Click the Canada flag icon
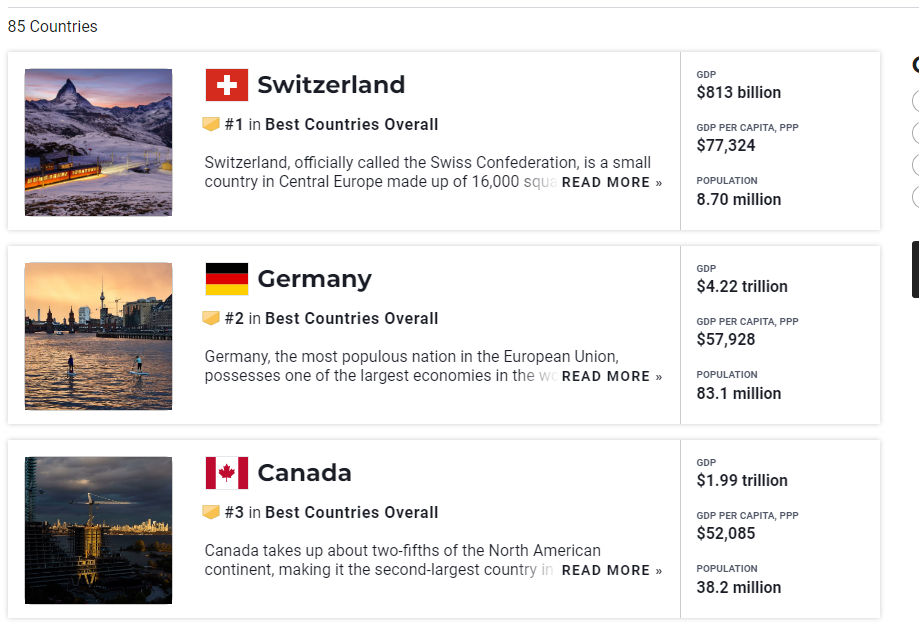 227,473
